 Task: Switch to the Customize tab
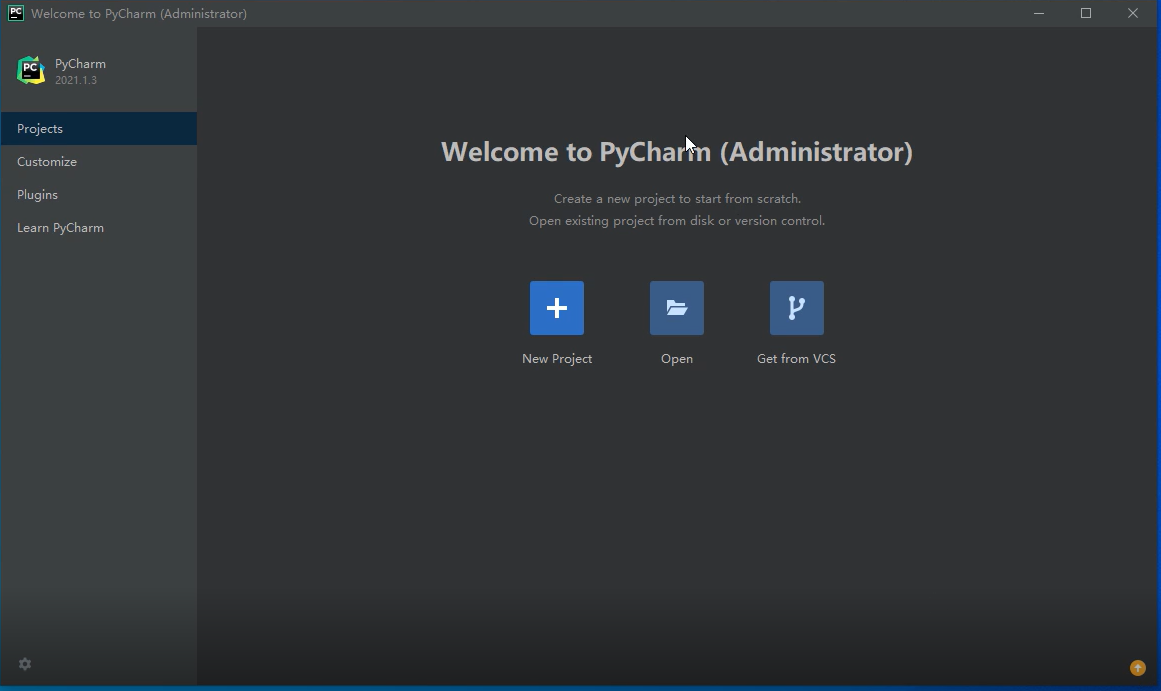98,161
